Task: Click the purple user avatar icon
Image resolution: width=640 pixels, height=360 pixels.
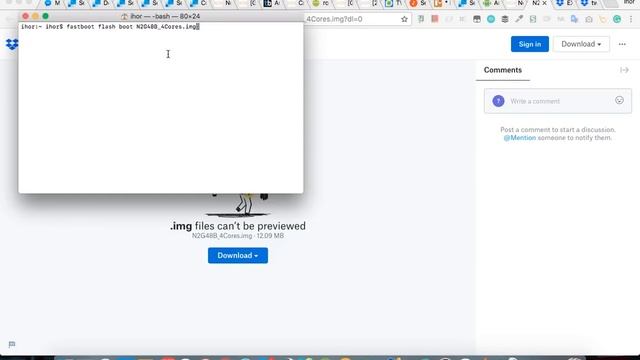Action: 498,101
